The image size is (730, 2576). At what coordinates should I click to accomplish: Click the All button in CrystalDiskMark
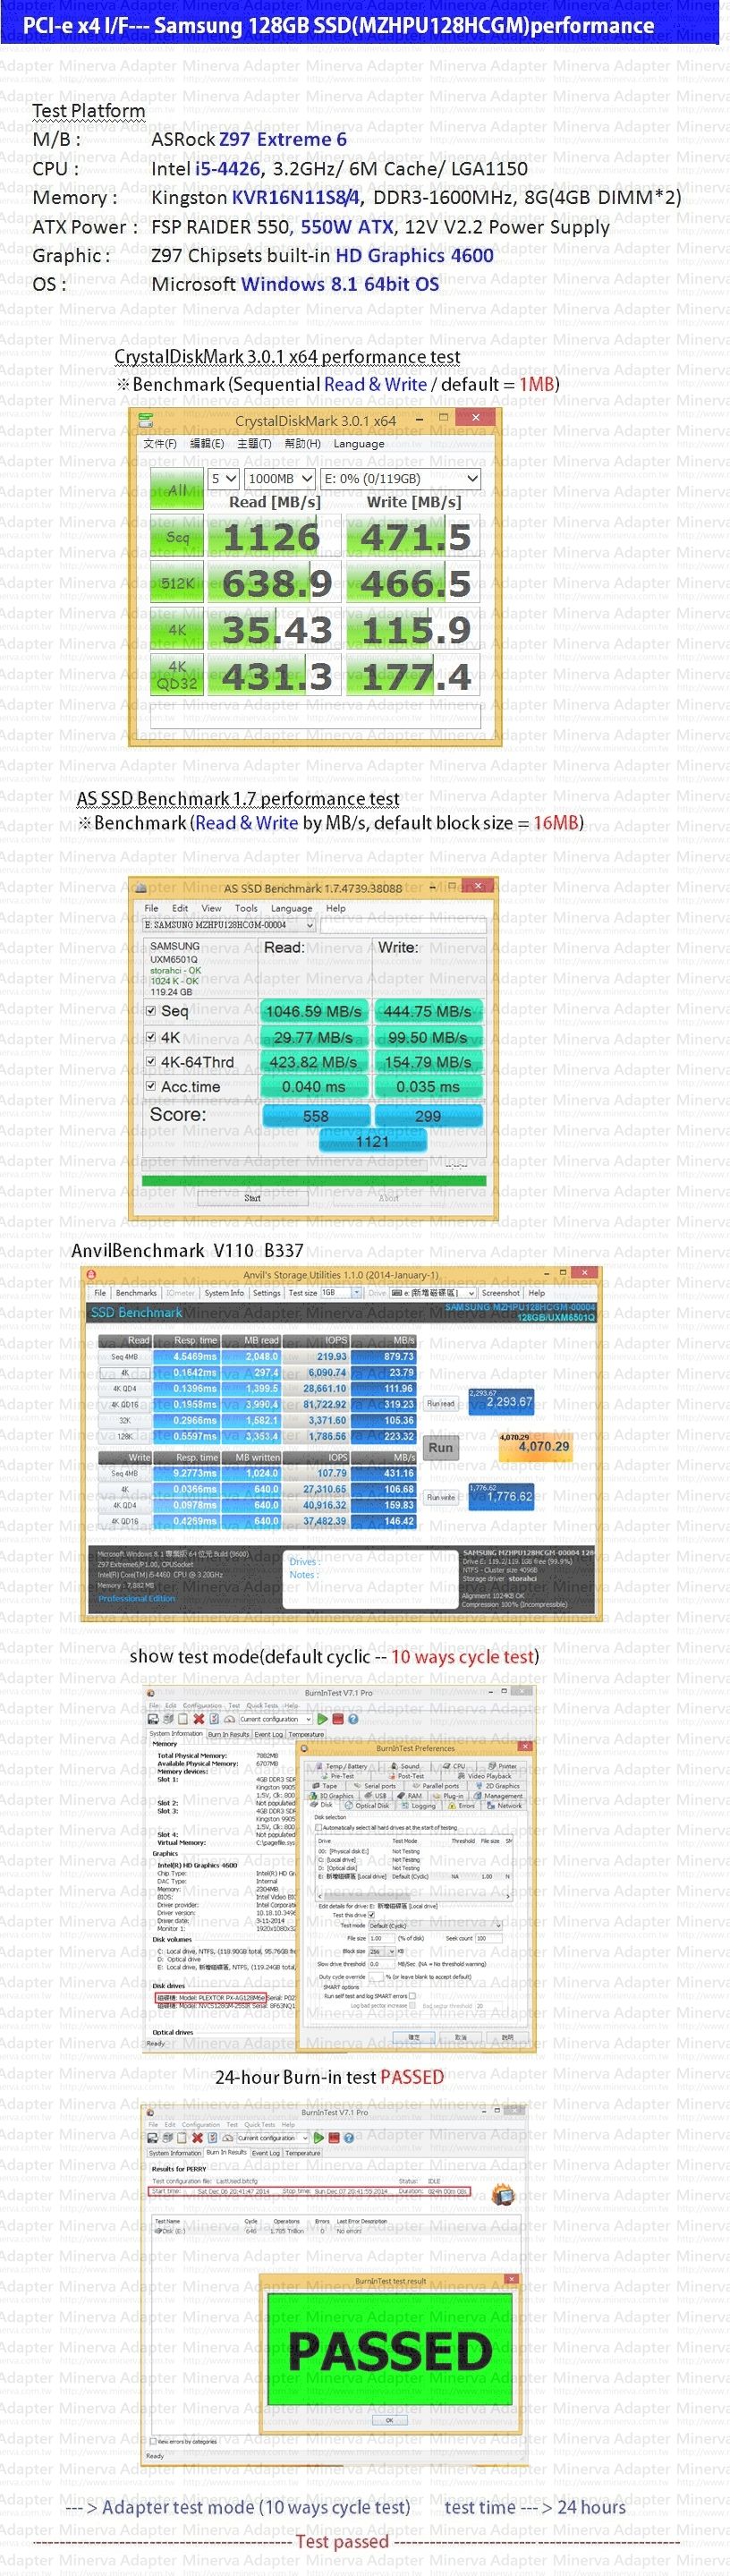pyautogui.click(x=177, y=489)
